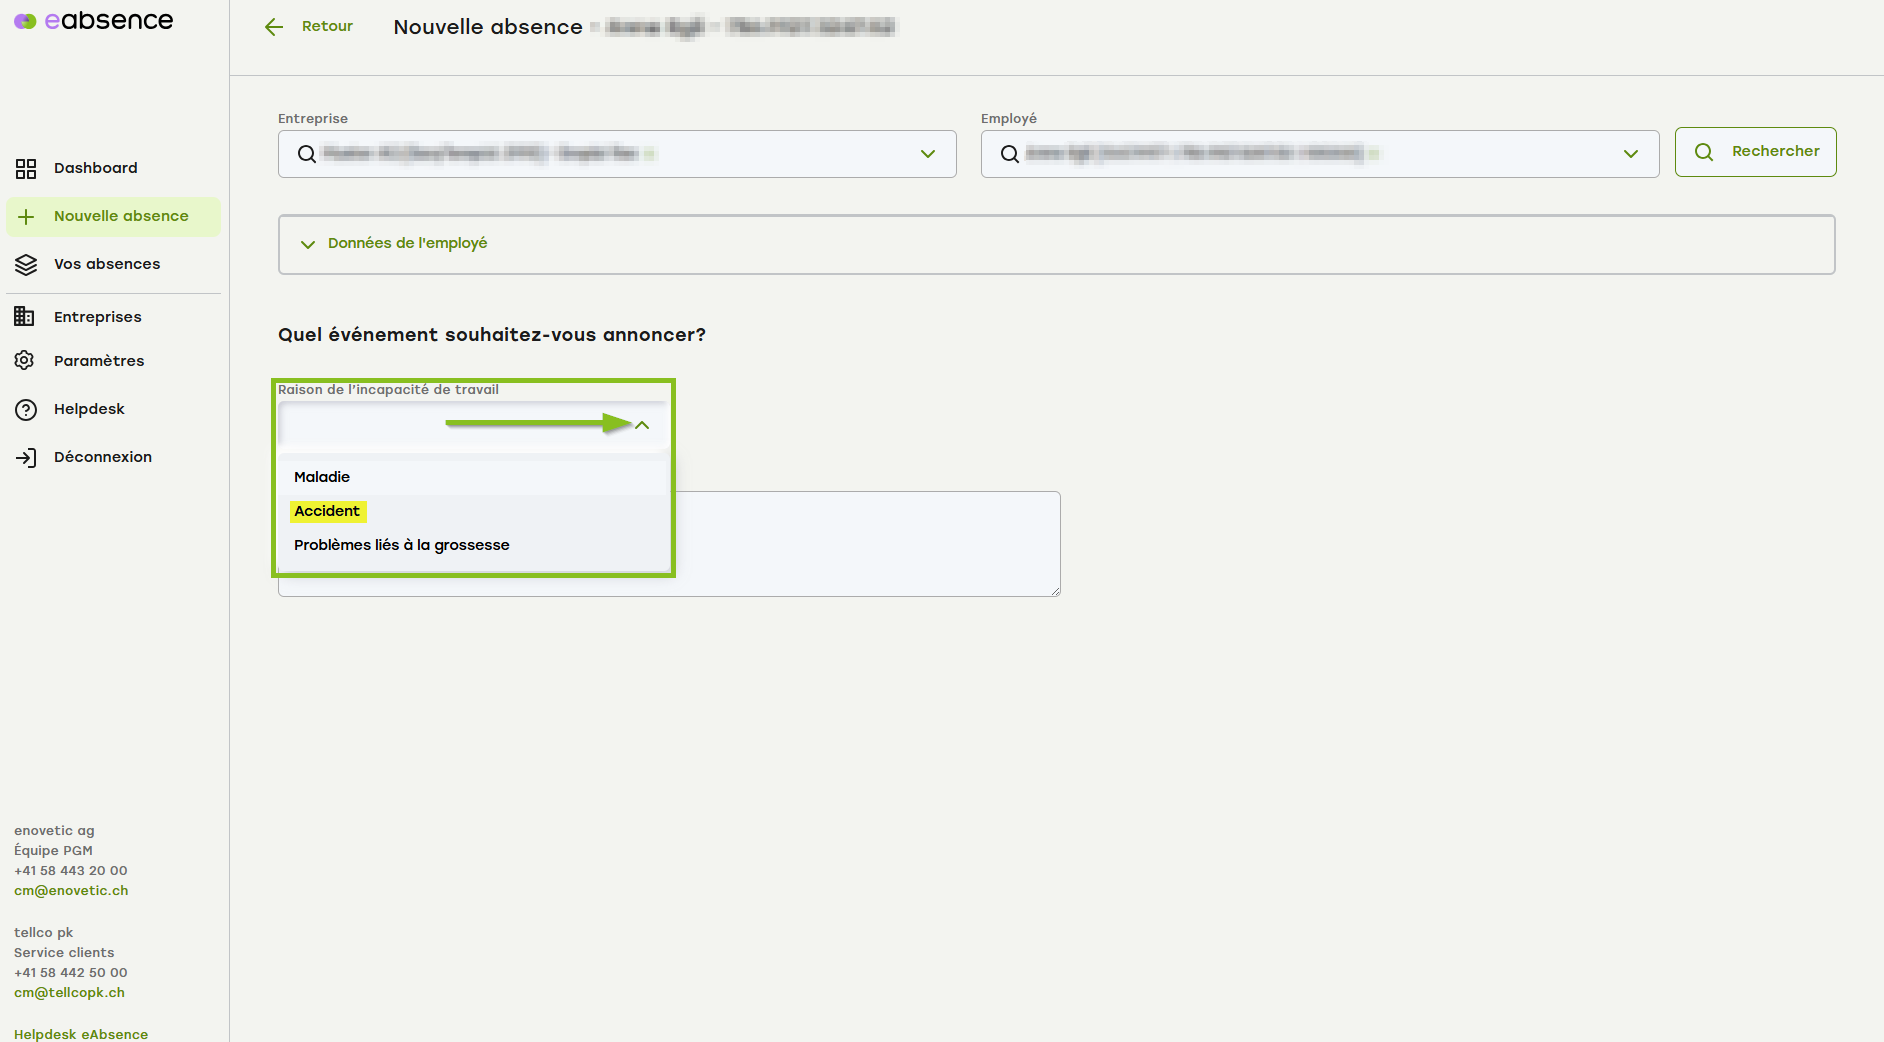Select Maladie from the reason list
Screen dimensions: 1884x1042
(x=322, y=477)
